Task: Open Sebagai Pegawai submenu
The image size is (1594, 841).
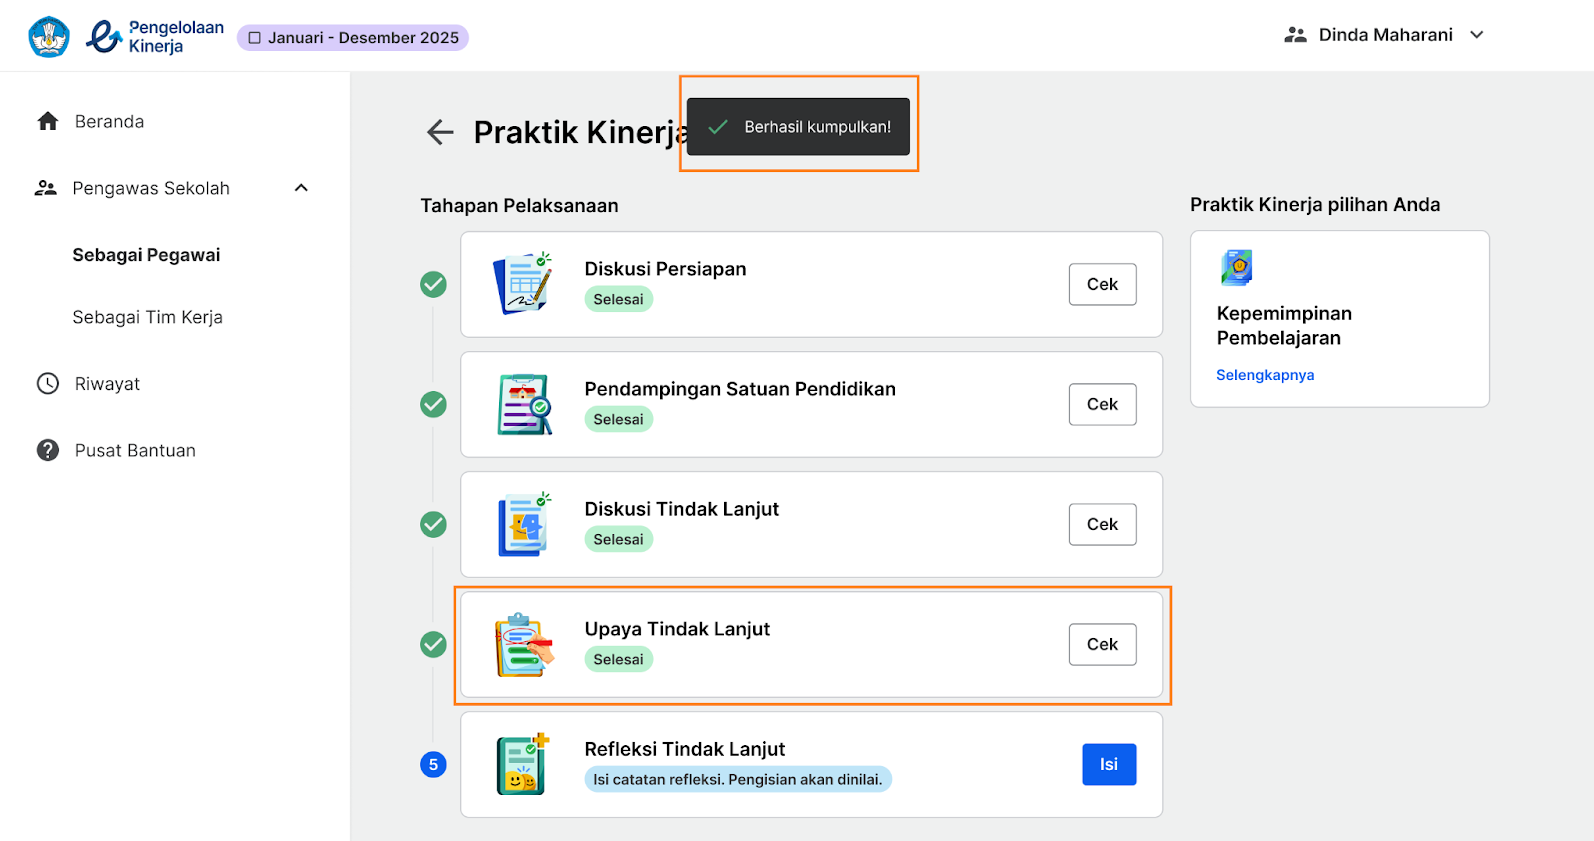Action: (146, 255)
